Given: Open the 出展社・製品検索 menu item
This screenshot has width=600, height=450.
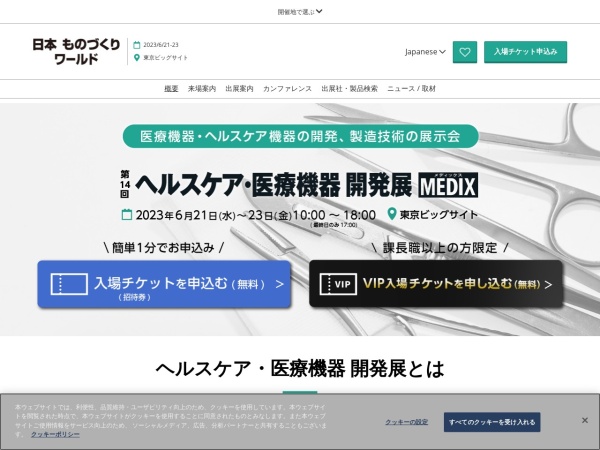Looking at the screenshot, I should 349,89.
